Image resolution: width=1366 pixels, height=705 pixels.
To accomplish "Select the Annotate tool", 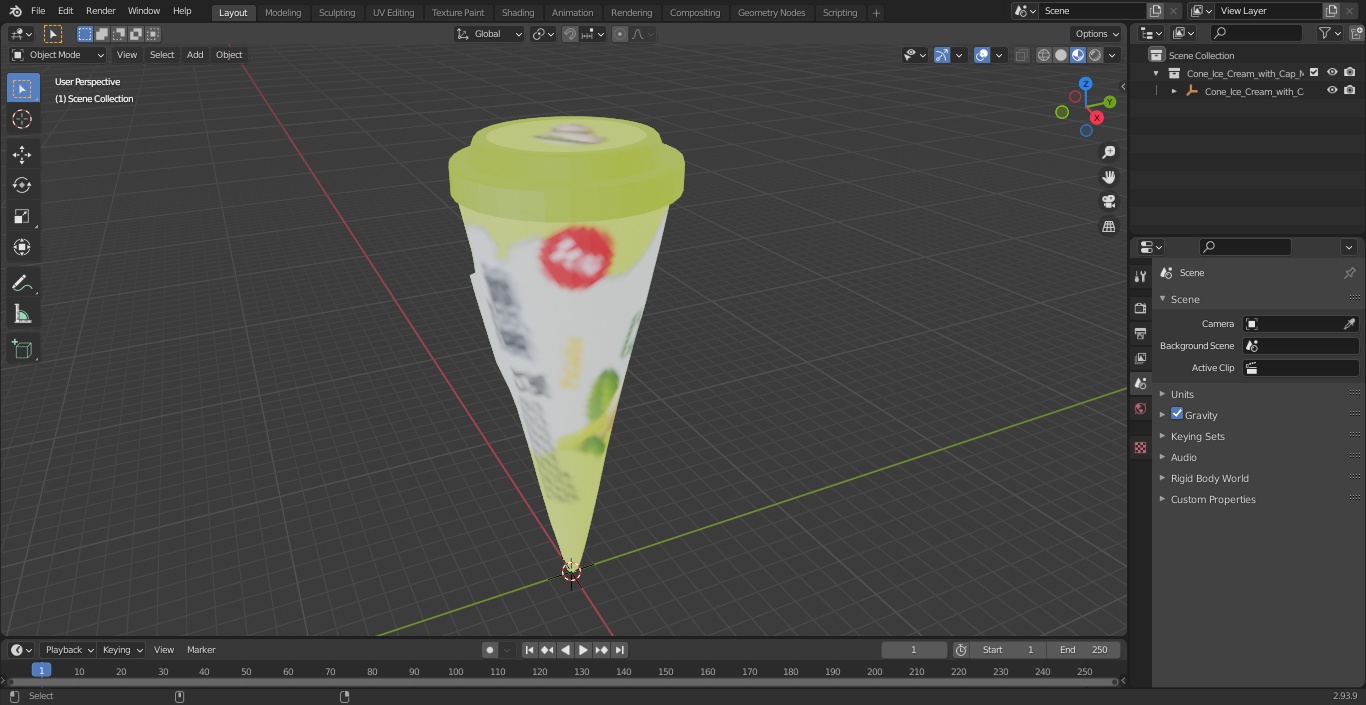I will pos(22,283).
